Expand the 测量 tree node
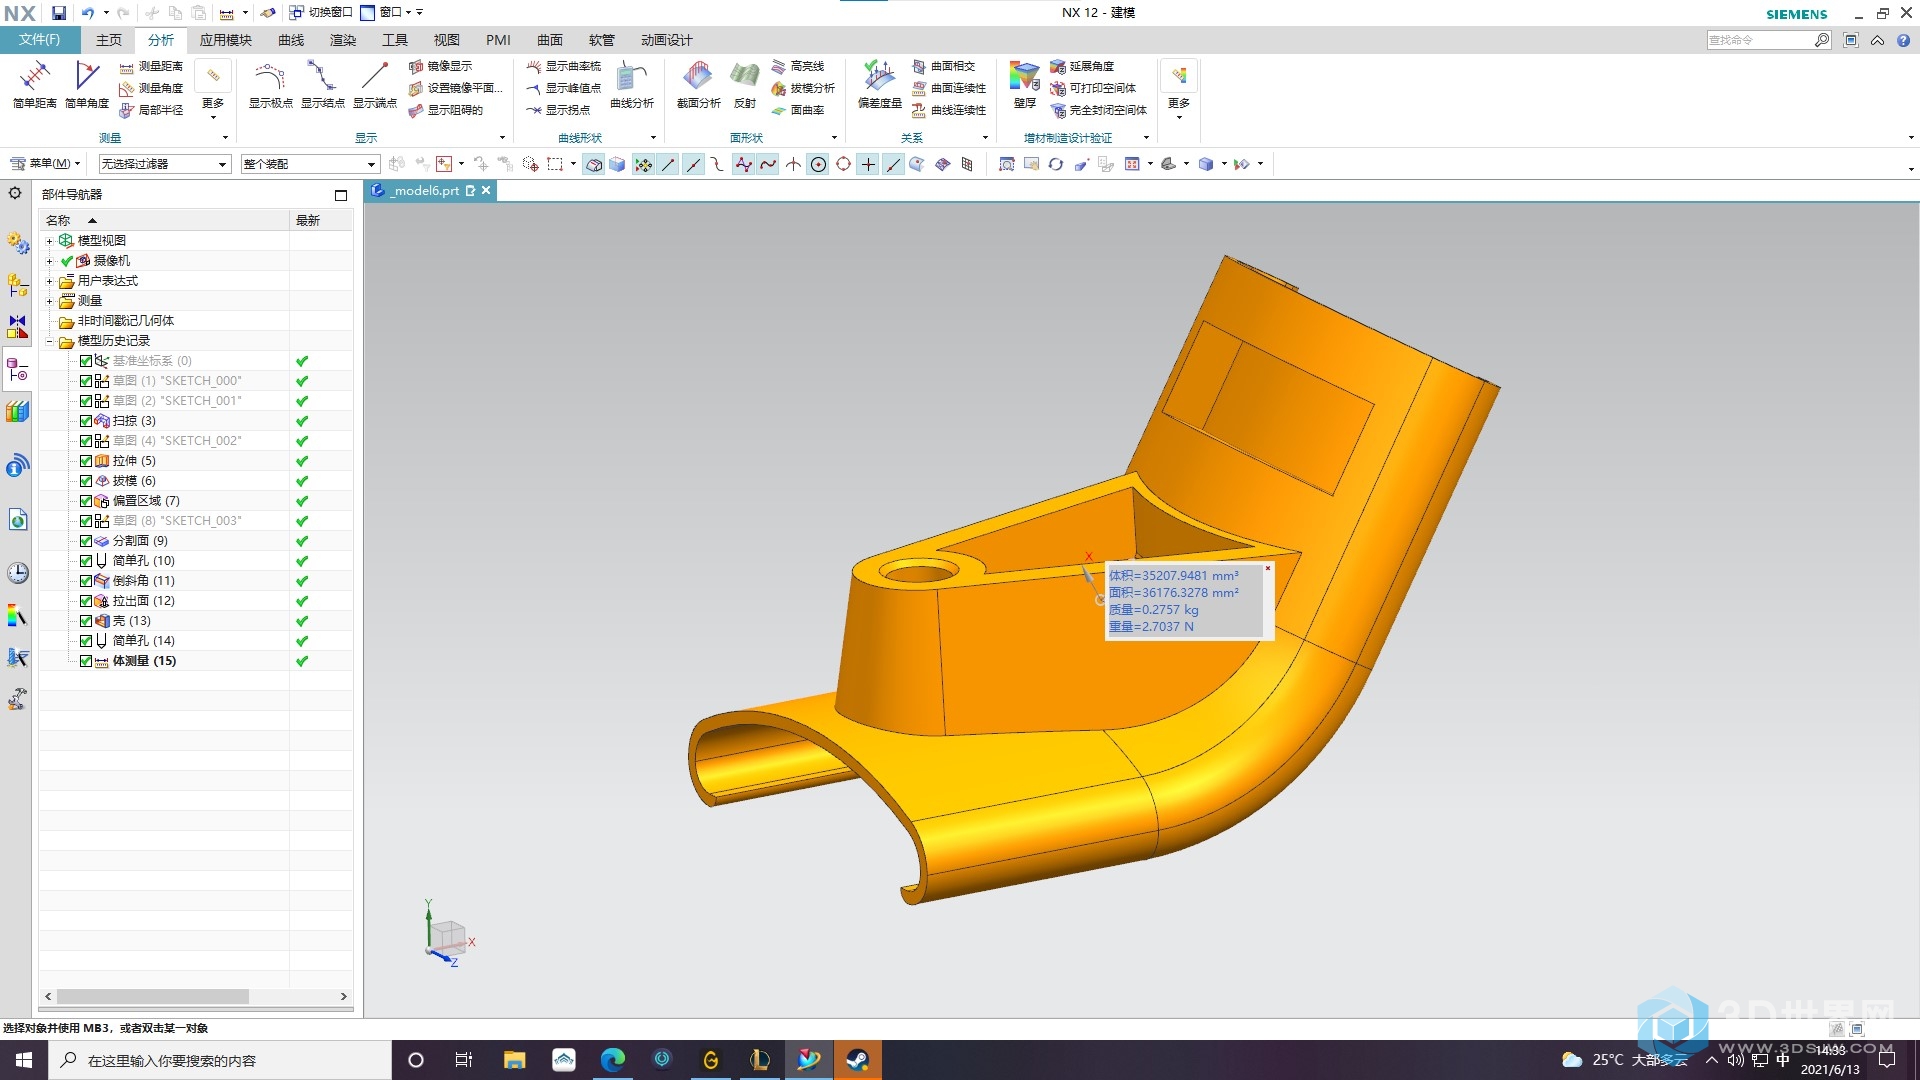Image resolution: width=1920 pixels, height=1080 pixels. (49, 301)
